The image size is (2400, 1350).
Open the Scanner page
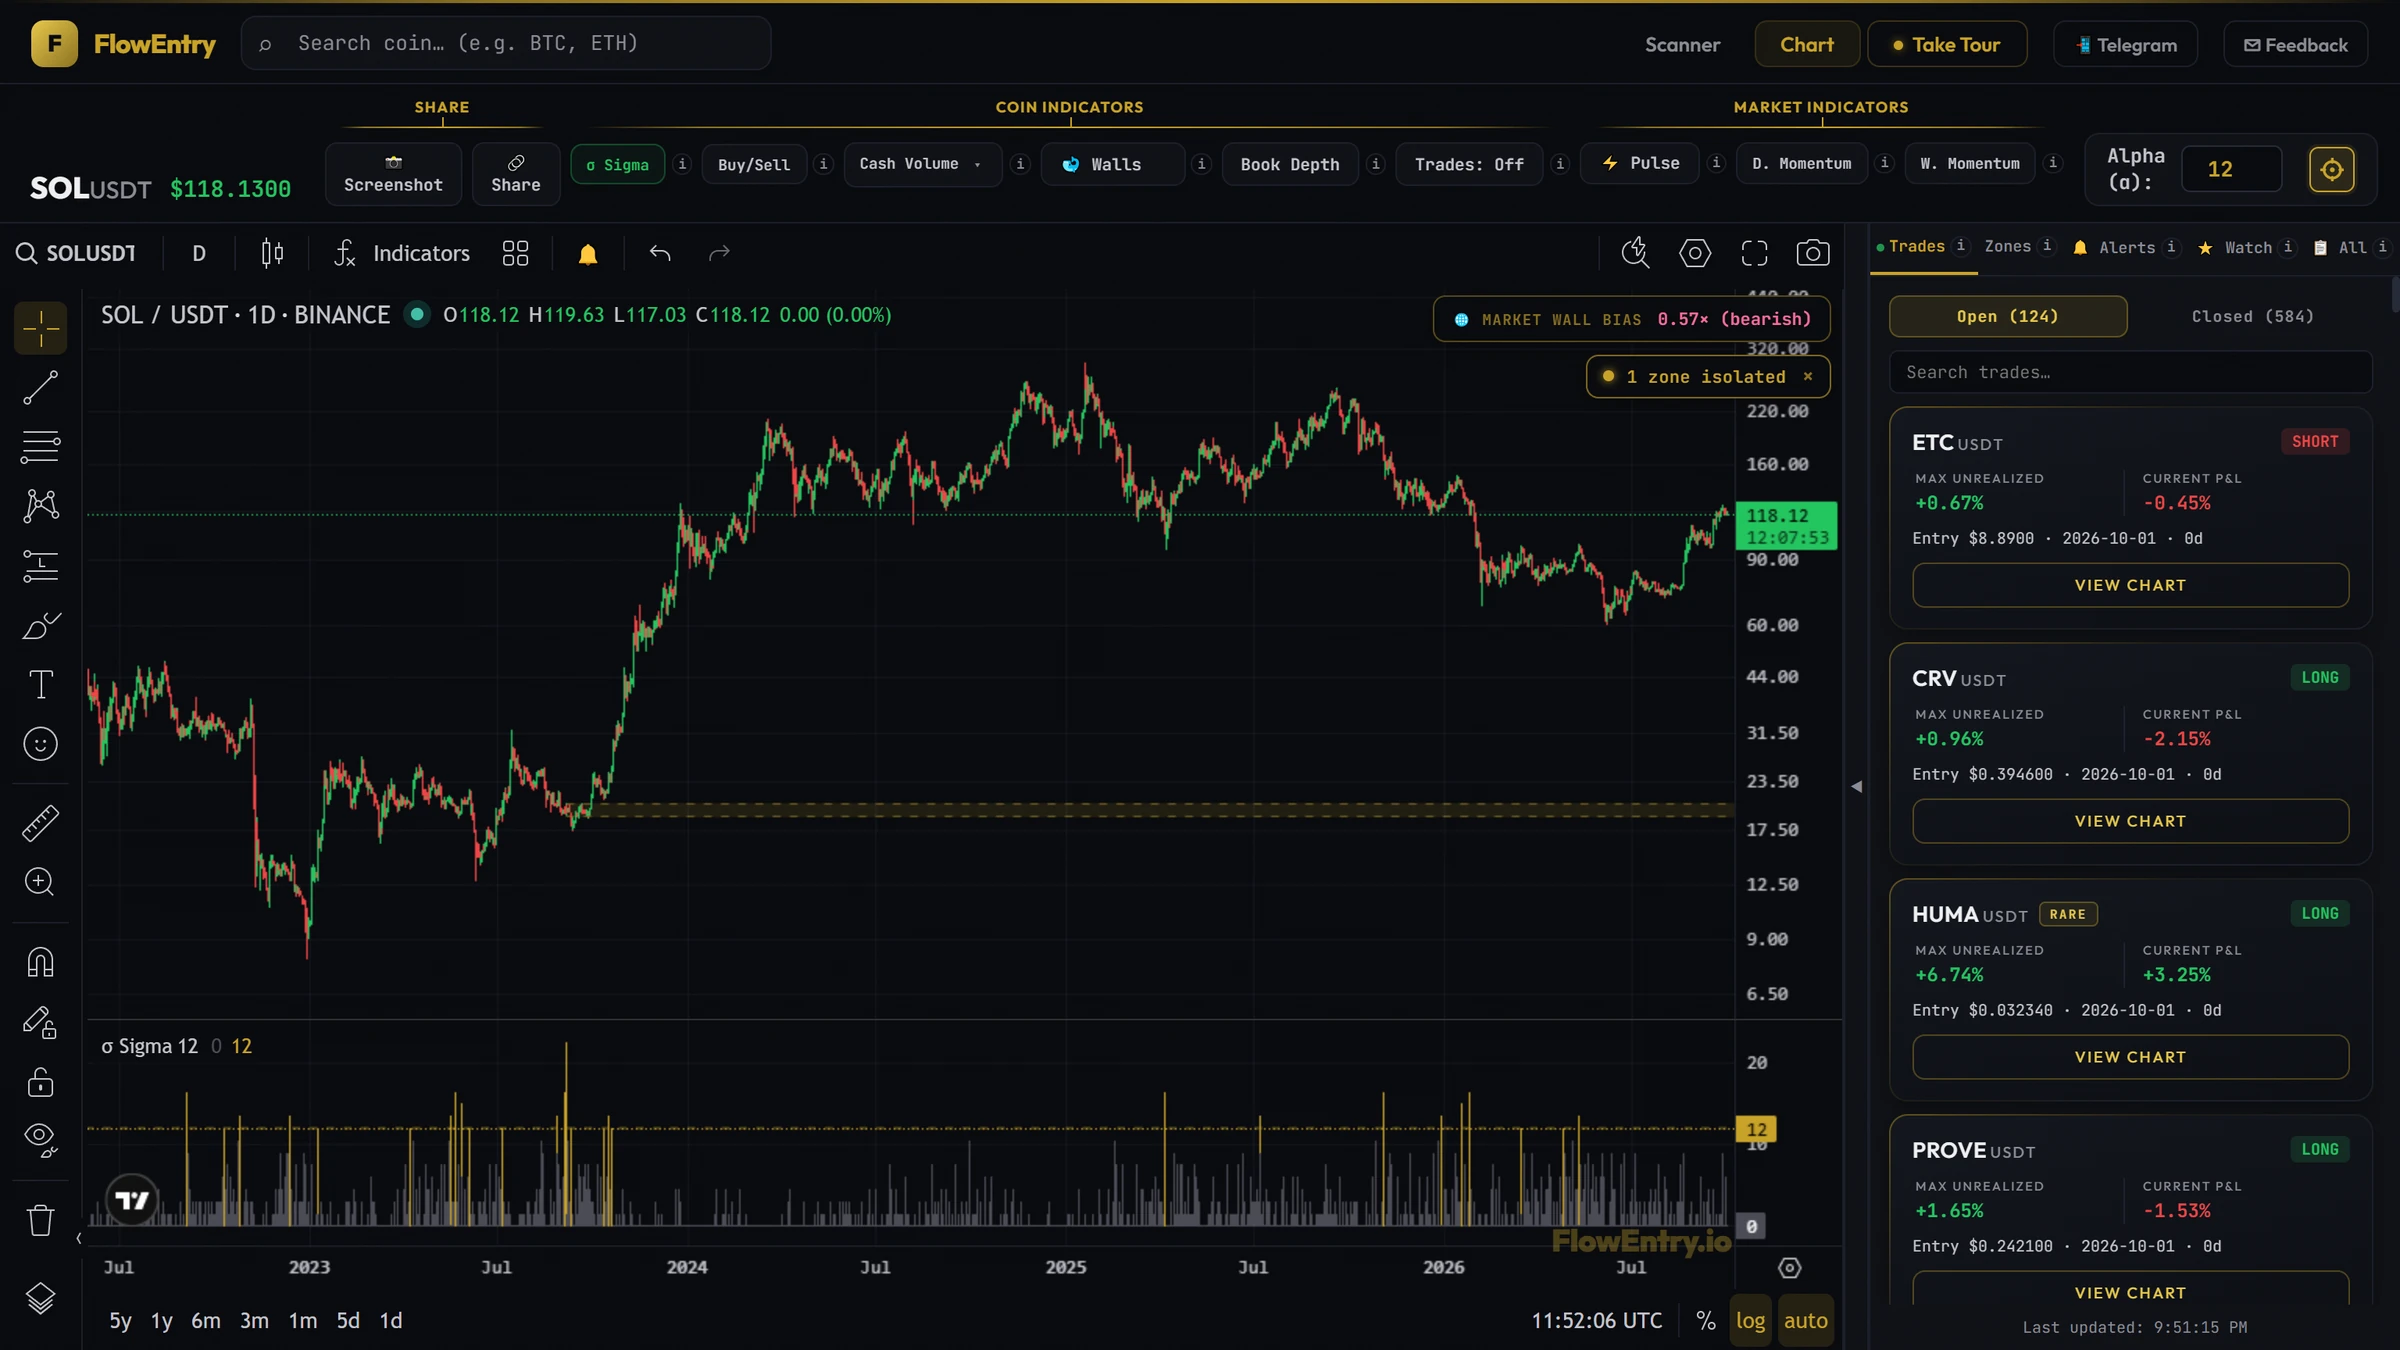[x=1682, y=44]
